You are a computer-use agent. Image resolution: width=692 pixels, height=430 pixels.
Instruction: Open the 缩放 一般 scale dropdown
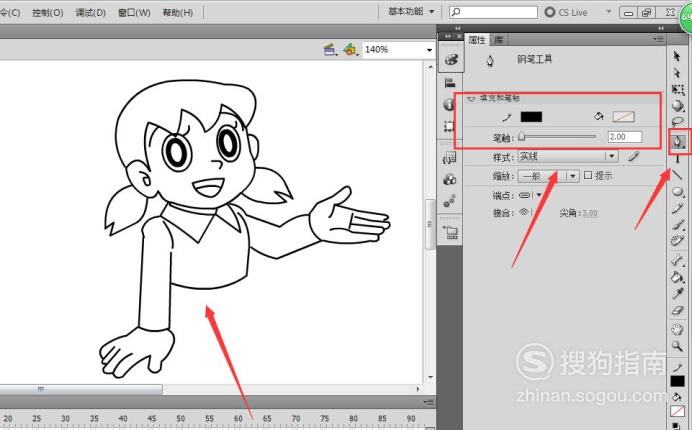[x=548, y=176]
